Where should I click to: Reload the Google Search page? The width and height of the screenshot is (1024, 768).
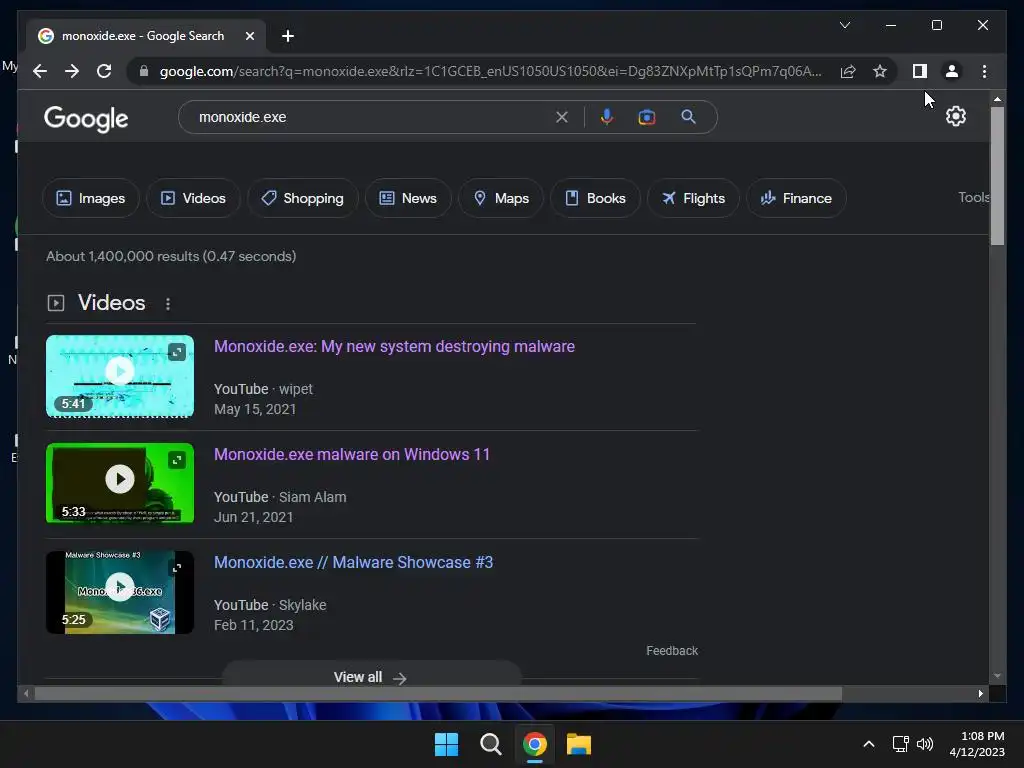(104, 71)
